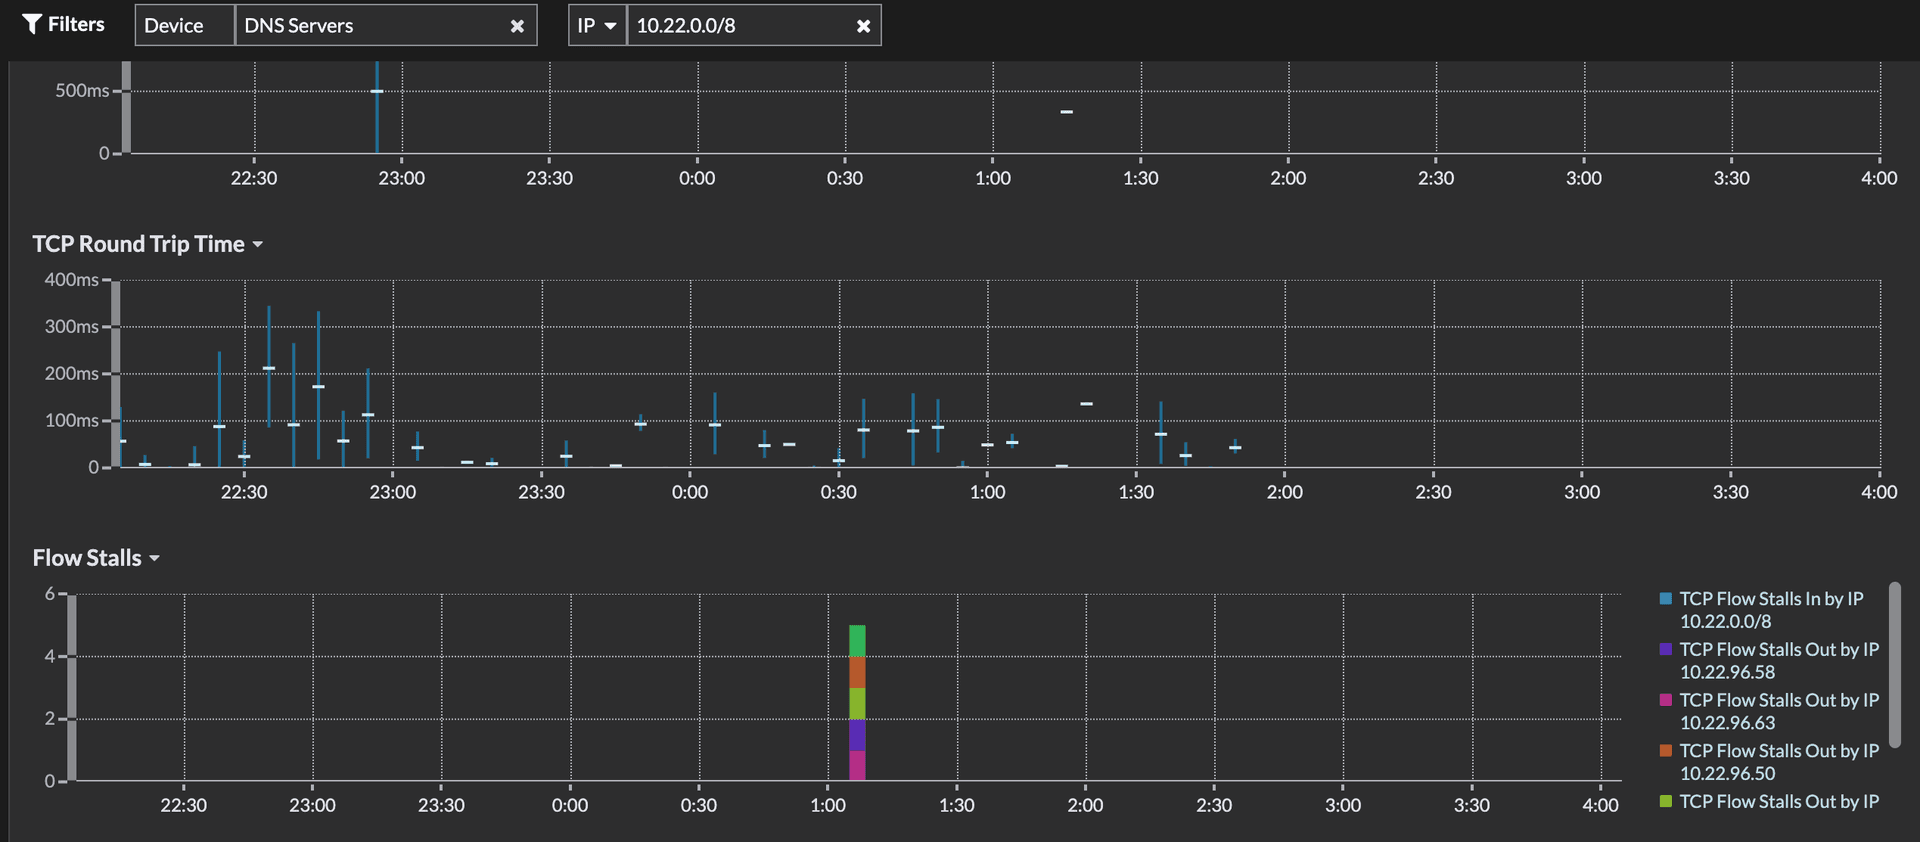Click the green segment of Flow Stalls bar
1920x842 pixels.
pyautogui.click(x=857, y=640)
